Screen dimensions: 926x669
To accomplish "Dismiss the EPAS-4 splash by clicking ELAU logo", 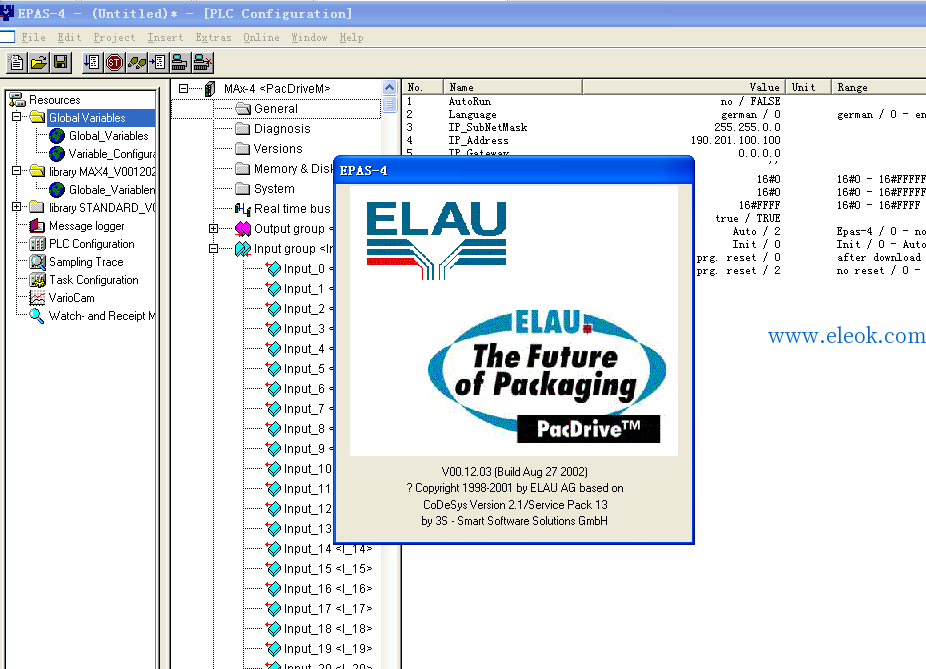I will click(436, 240).
